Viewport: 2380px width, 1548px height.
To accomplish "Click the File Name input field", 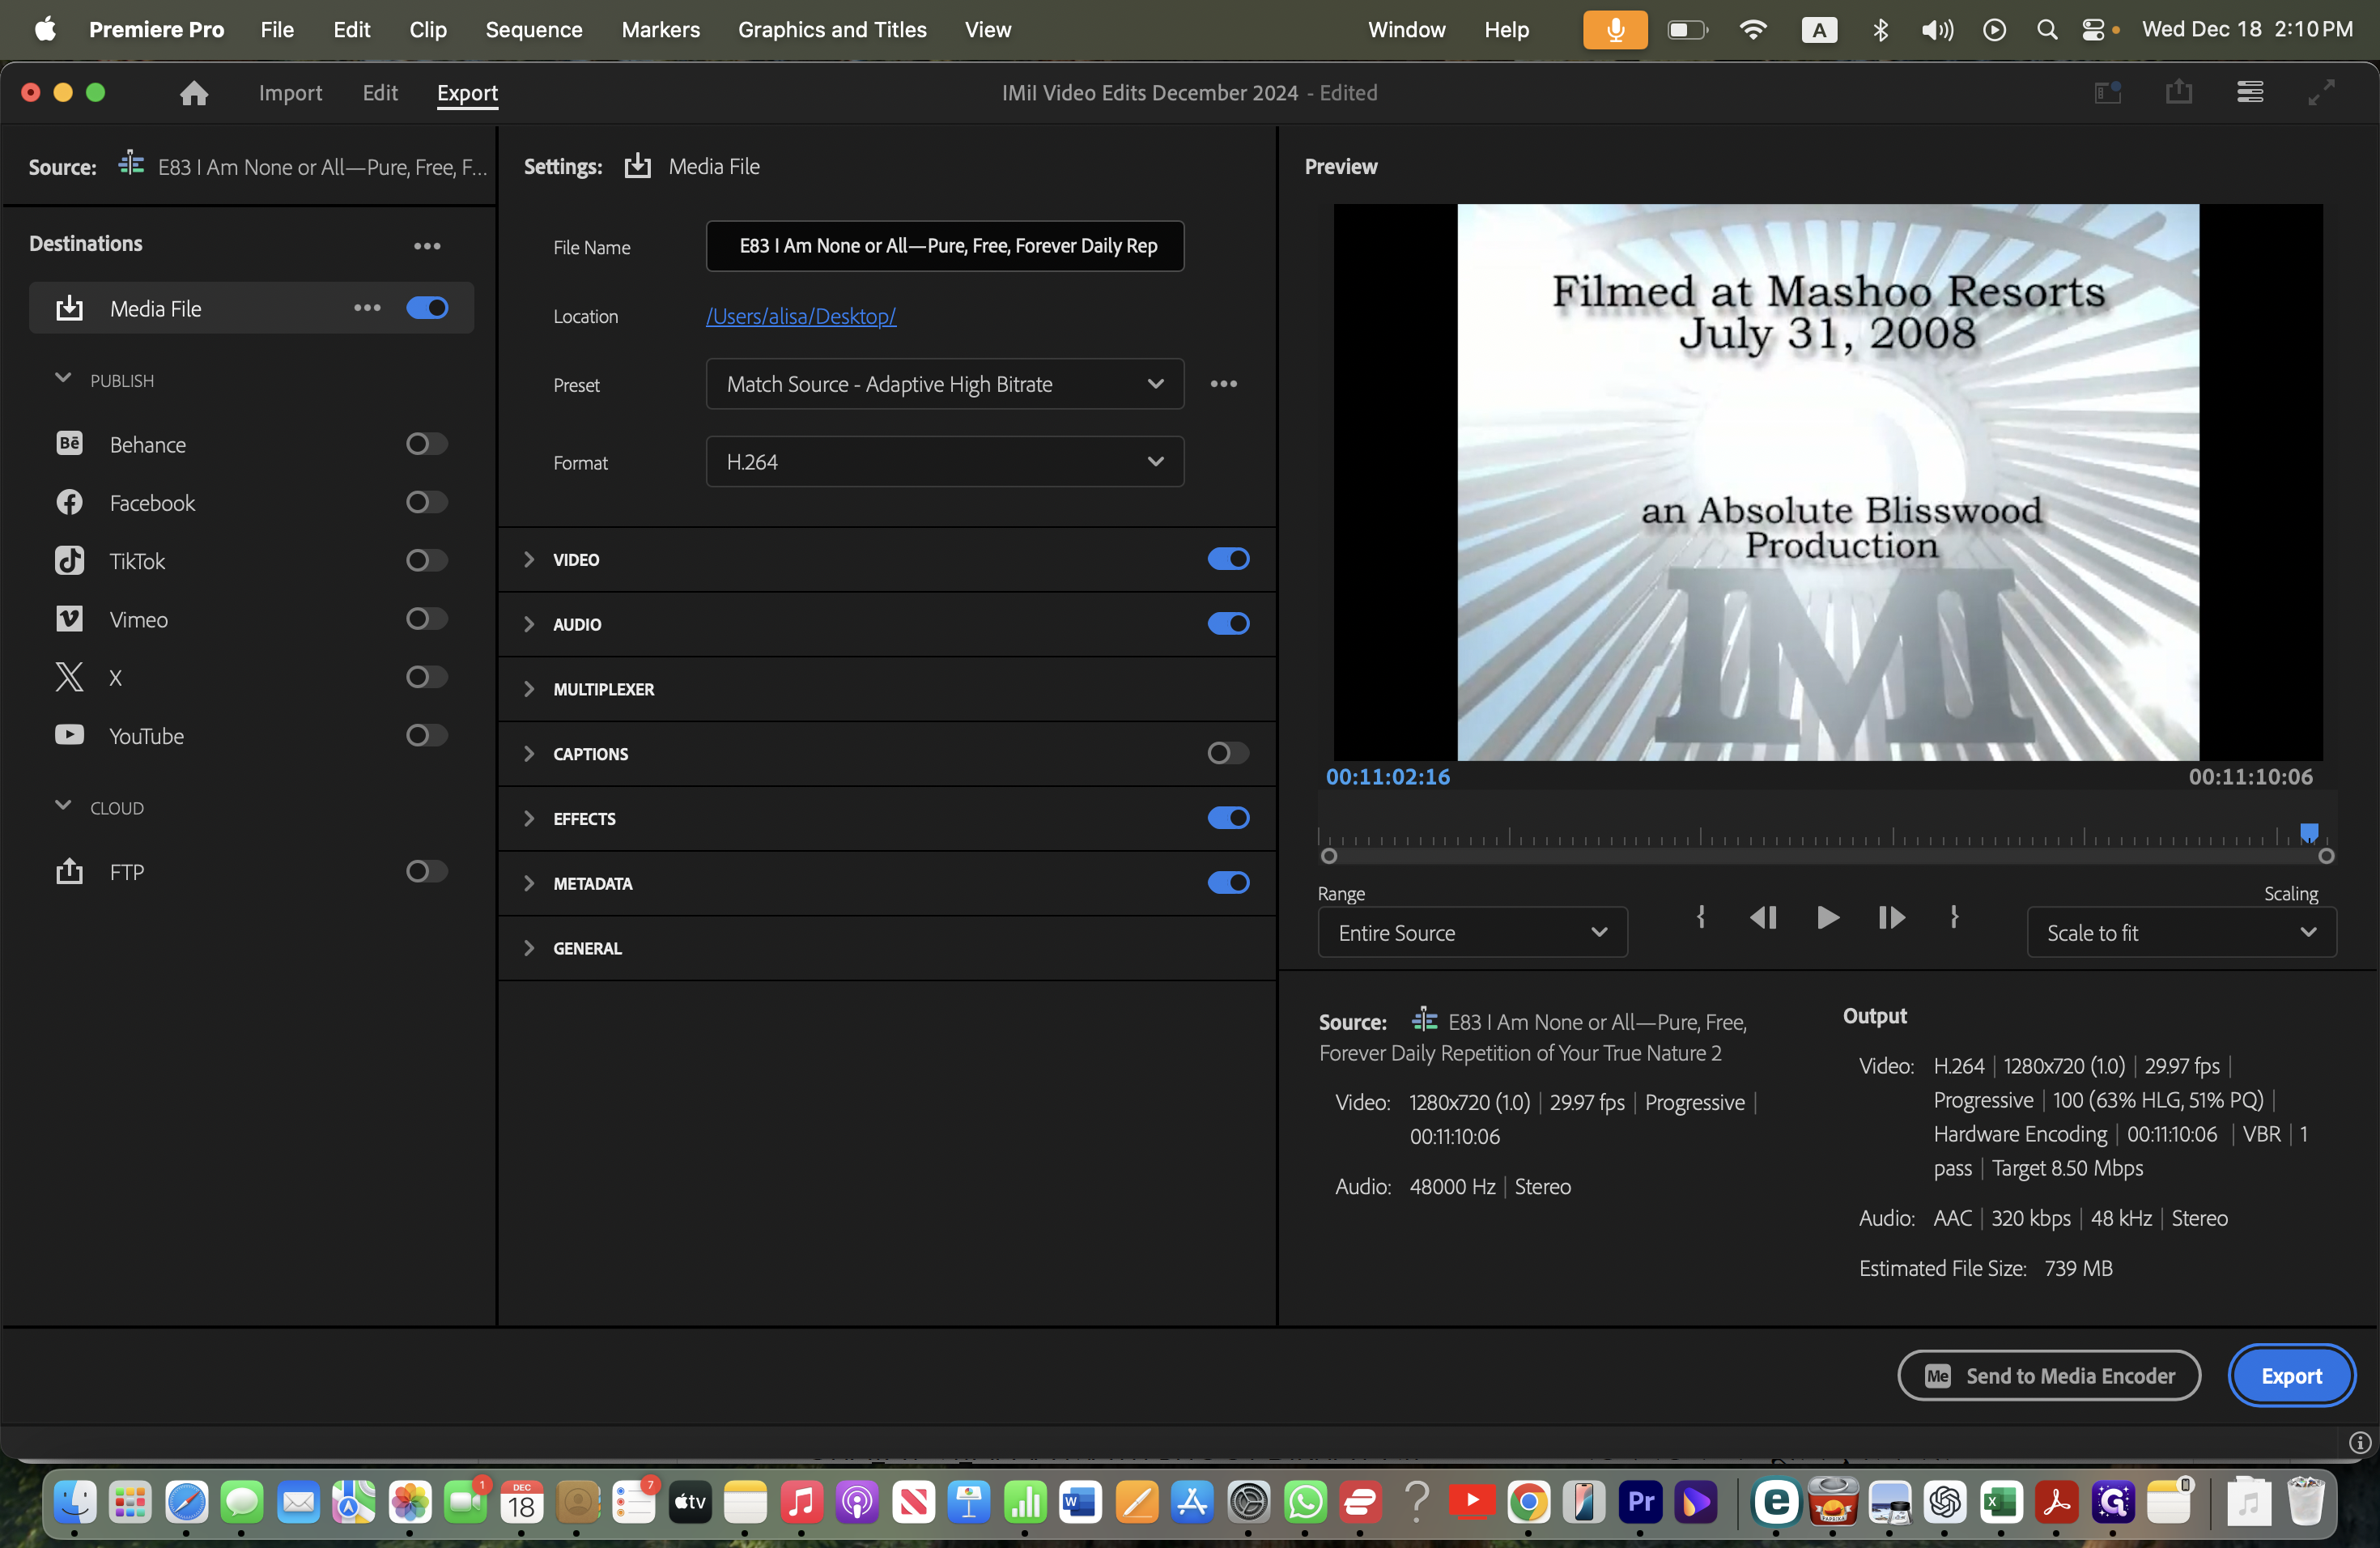I will (x=945, y=246).
